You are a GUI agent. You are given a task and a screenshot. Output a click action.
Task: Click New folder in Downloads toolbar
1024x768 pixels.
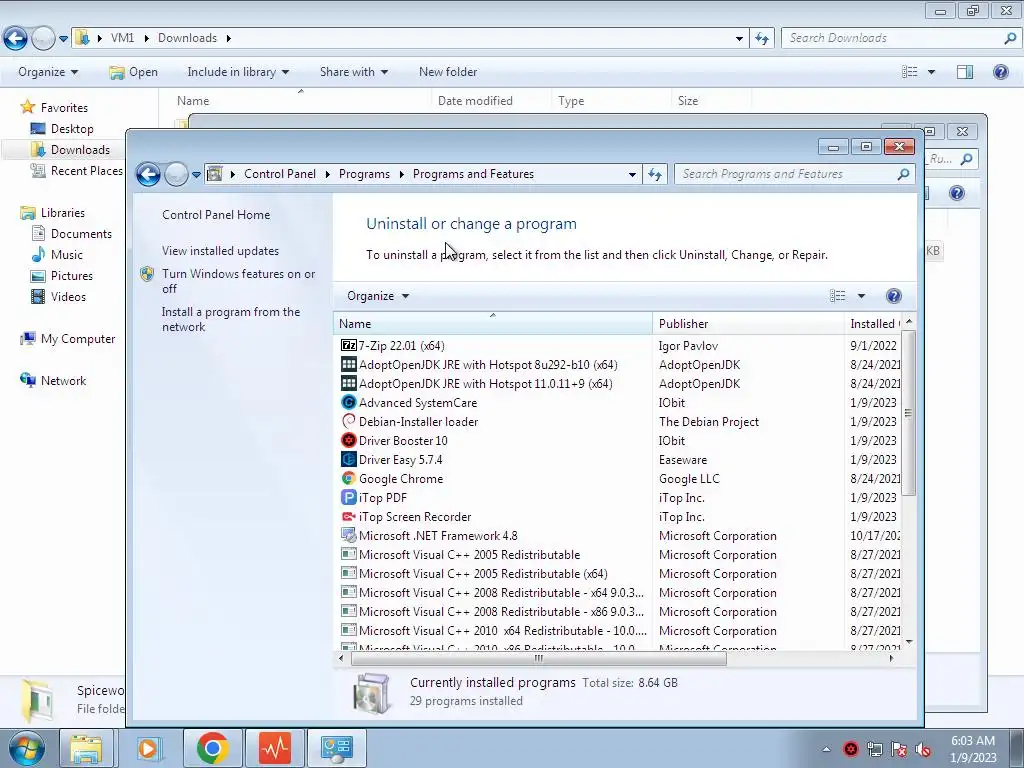tap(448, 72)
